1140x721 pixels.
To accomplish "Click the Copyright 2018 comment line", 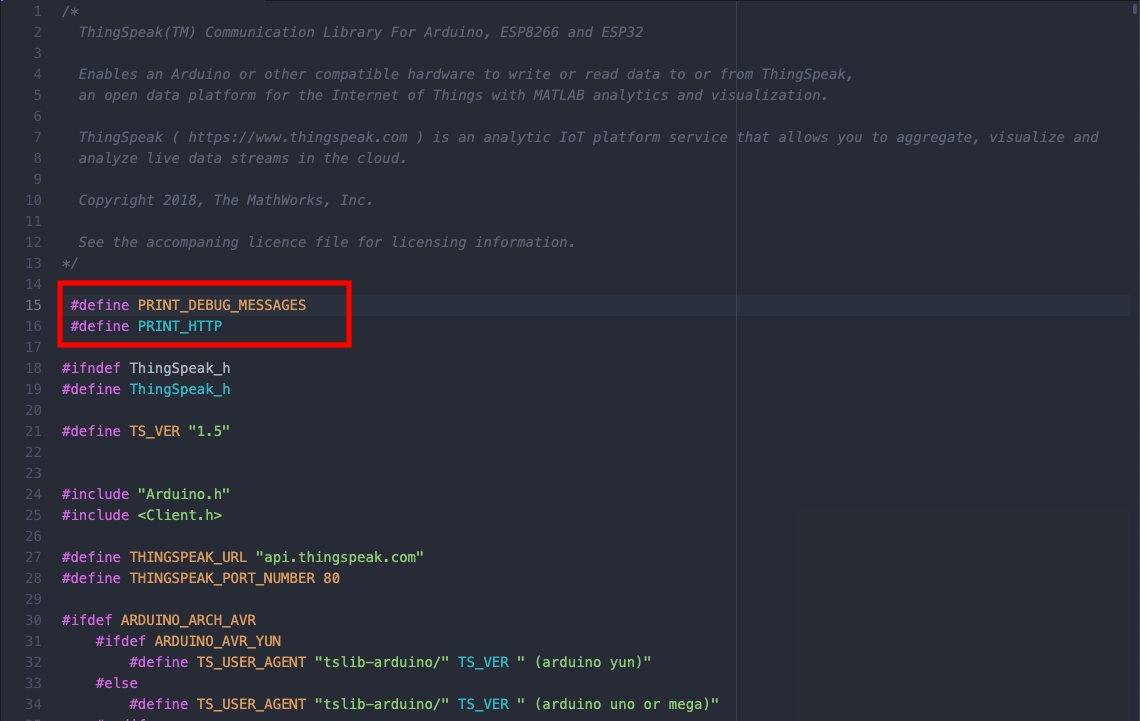I will point(225,201).
